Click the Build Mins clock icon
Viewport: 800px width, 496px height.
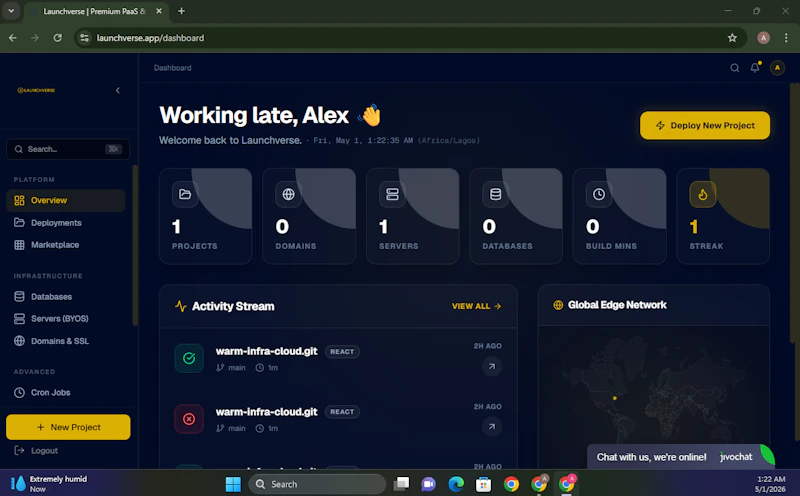(599, 194)
